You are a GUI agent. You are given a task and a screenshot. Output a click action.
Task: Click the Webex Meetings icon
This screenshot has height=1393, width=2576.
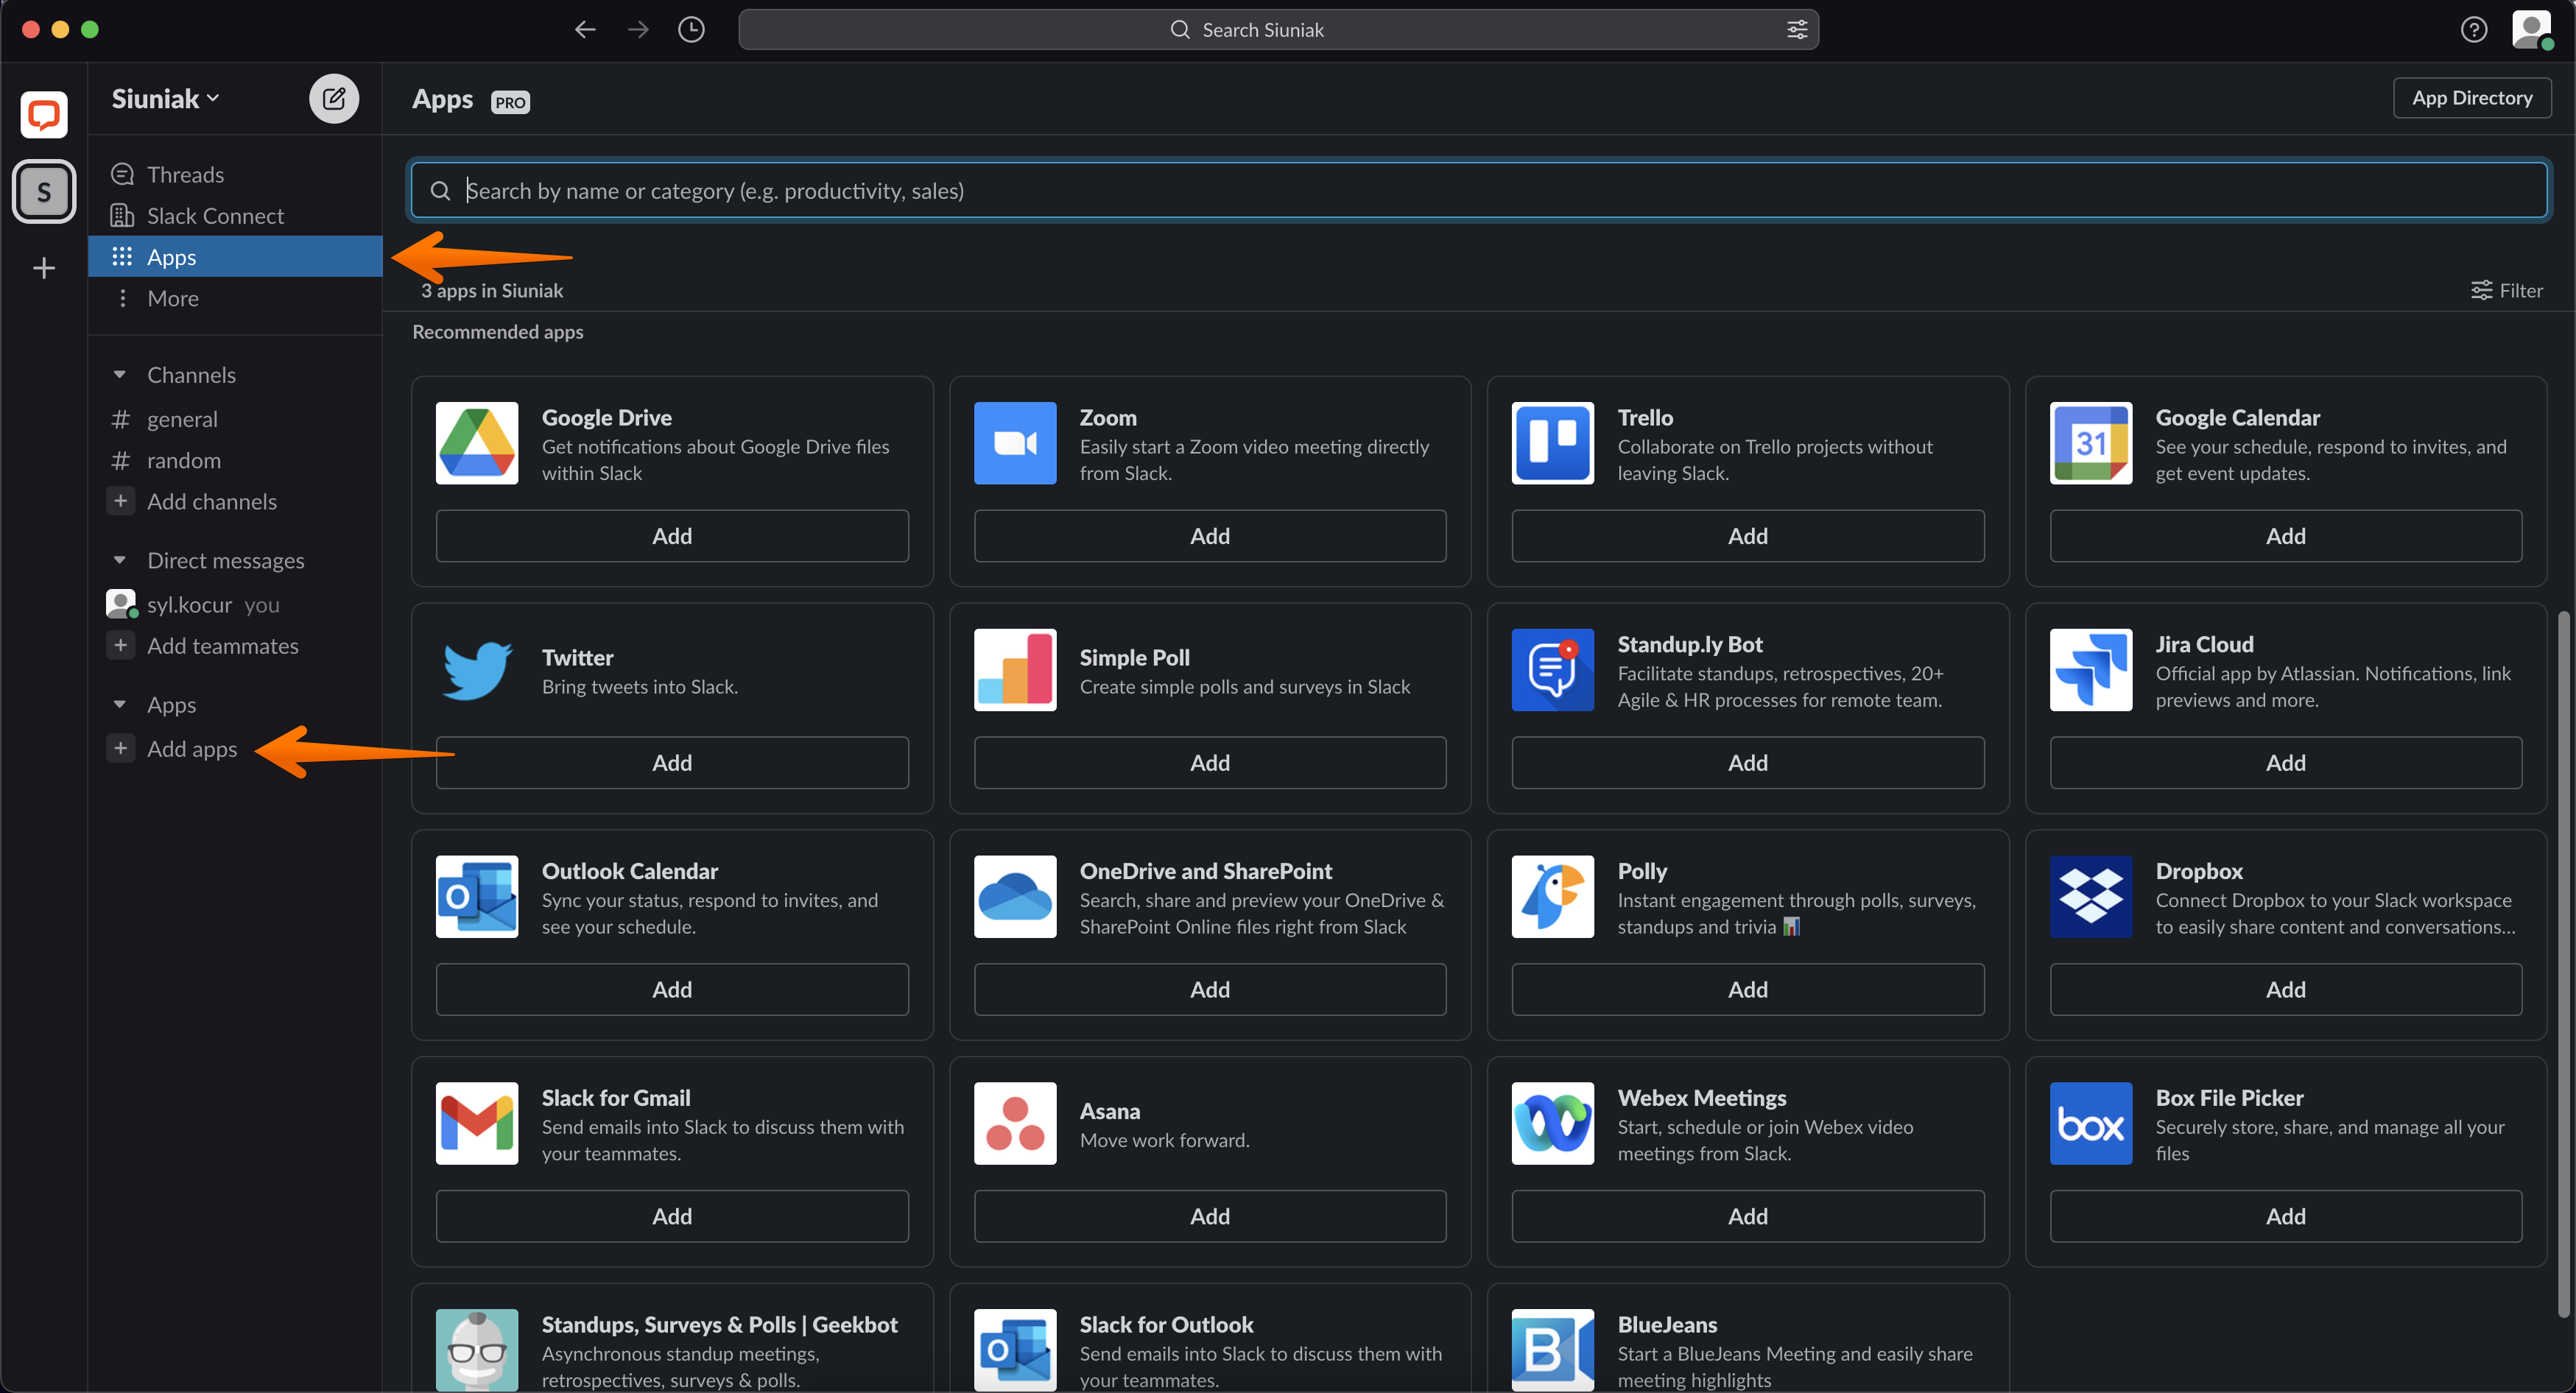point(1553,1123)
